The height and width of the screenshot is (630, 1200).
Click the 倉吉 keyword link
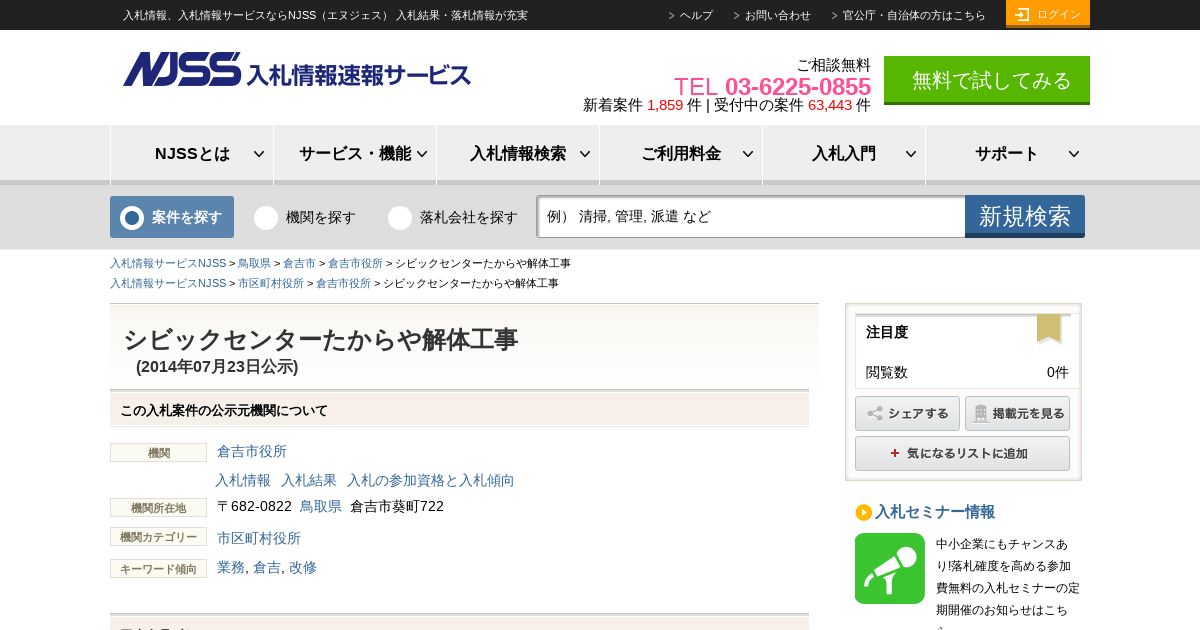tap(267, 567)
